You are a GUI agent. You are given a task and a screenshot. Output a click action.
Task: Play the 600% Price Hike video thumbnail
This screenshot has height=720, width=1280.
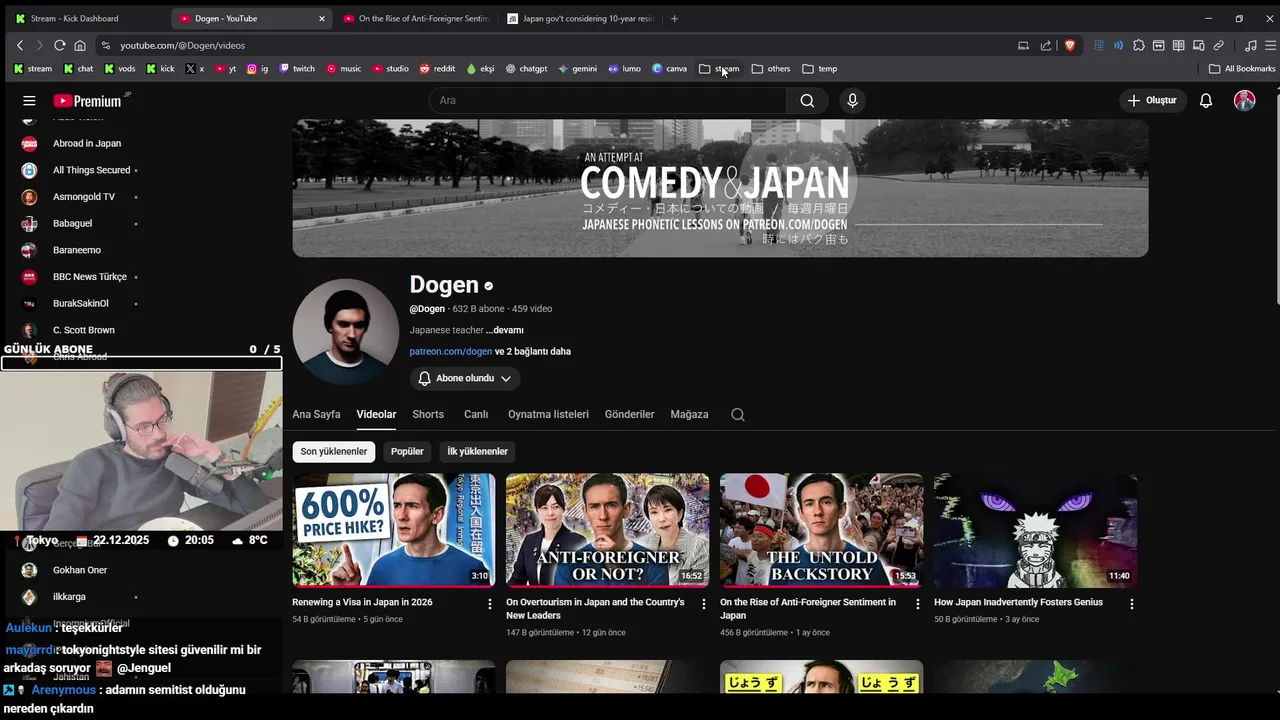(394, 530)
